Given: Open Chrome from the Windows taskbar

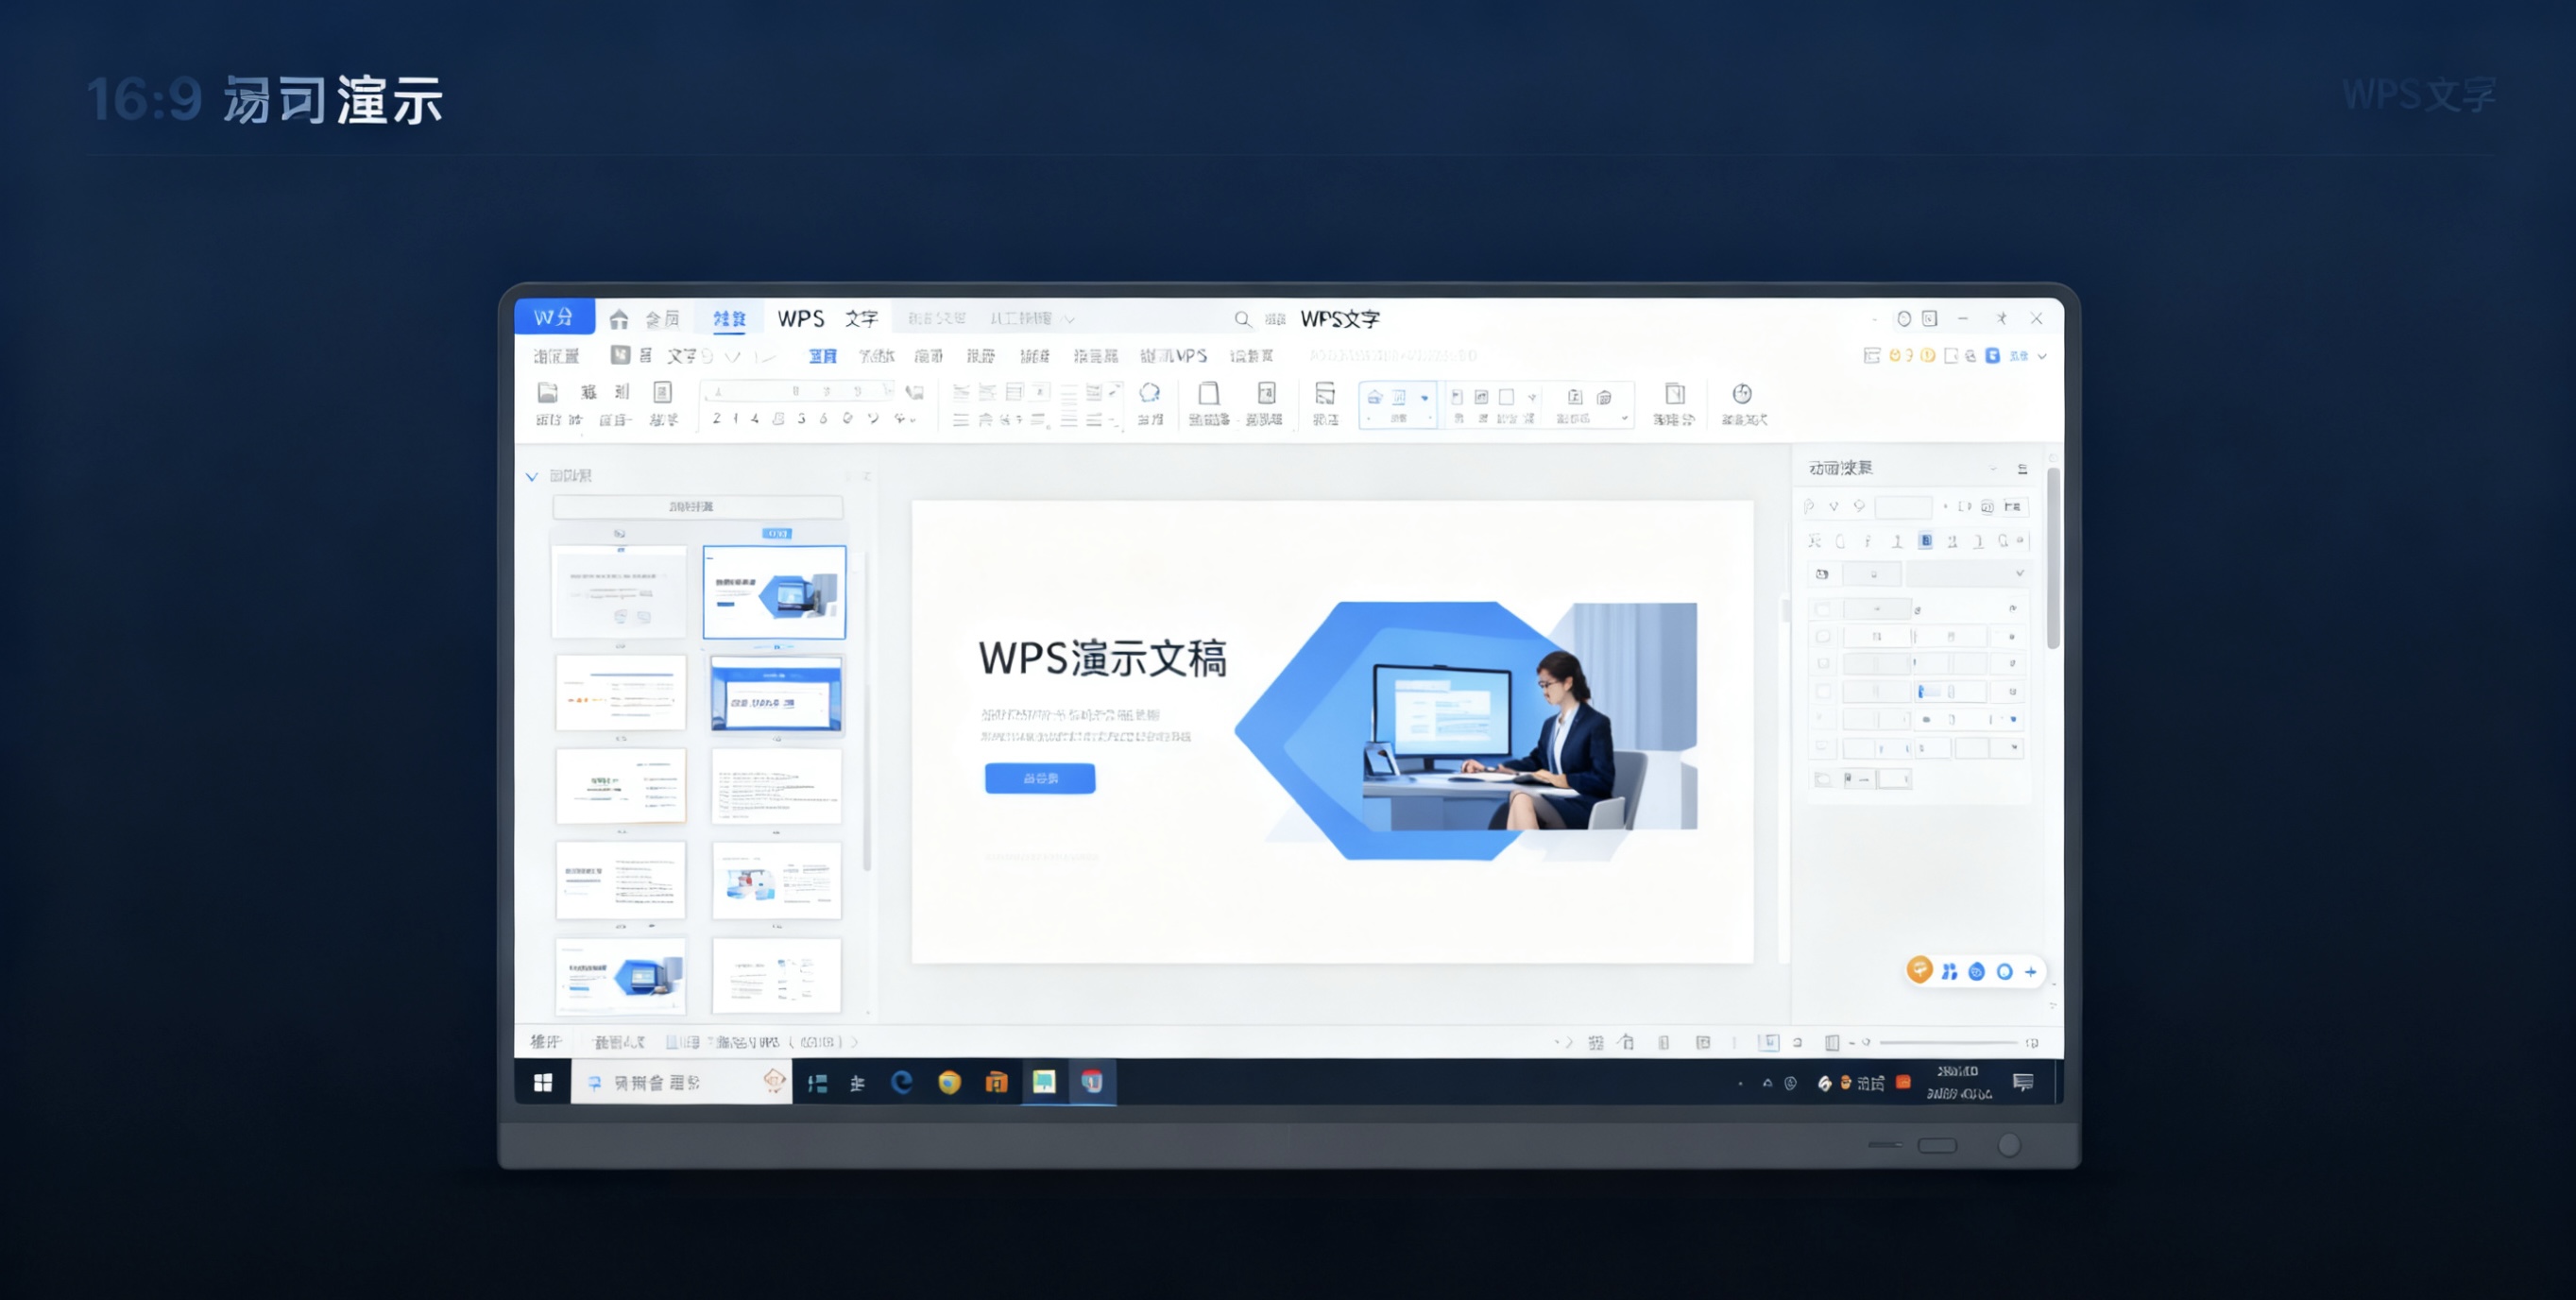Looking at the screenshot, I should (949, 1082).
